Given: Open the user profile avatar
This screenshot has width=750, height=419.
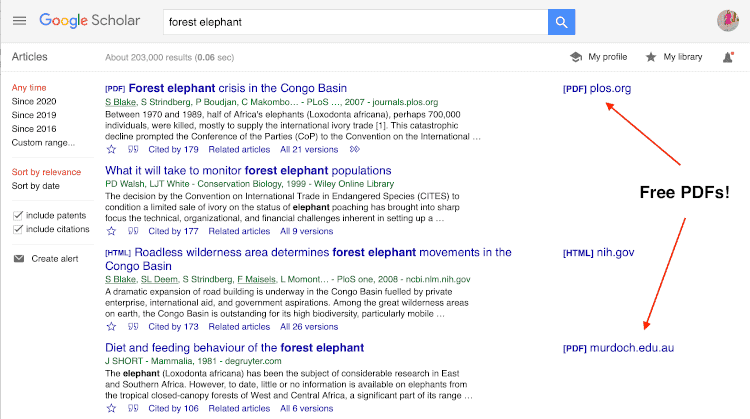Looking at the screenshot, I should tap(728, 21).
